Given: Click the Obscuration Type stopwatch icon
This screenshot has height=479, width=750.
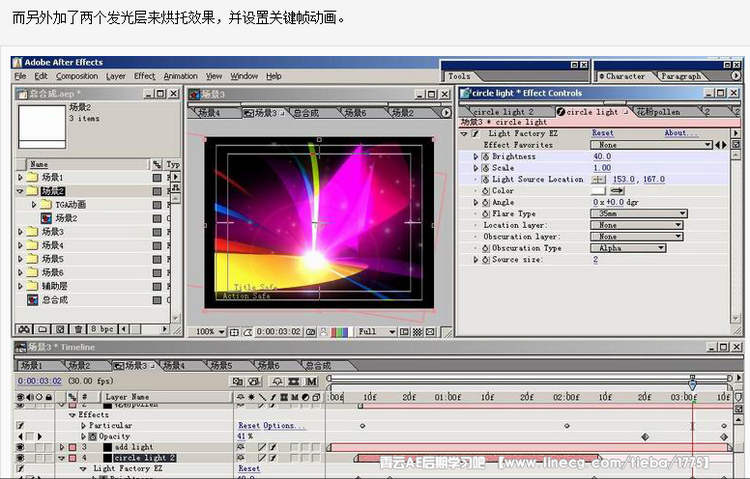Looking at the screenshot, I should point(485,248).
